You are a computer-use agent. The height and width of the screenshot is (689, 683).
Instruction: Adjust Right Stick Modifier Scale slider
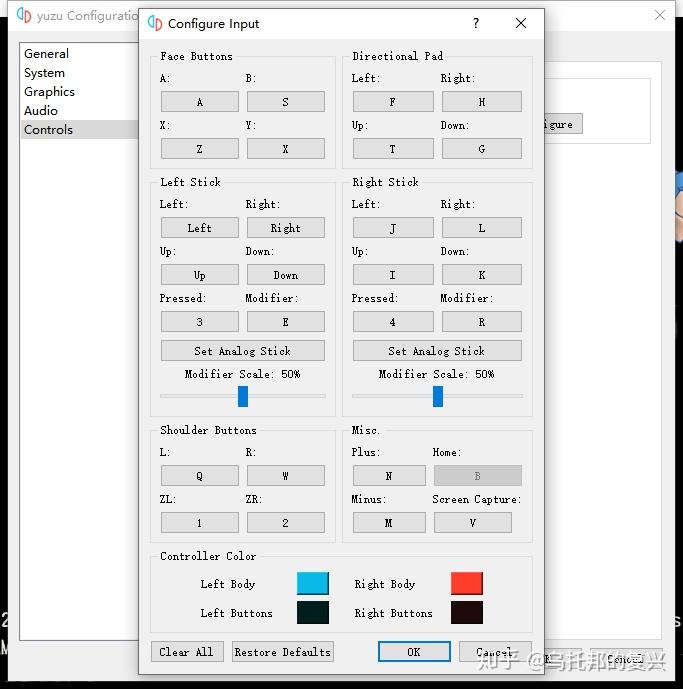[x=438, y=396]
